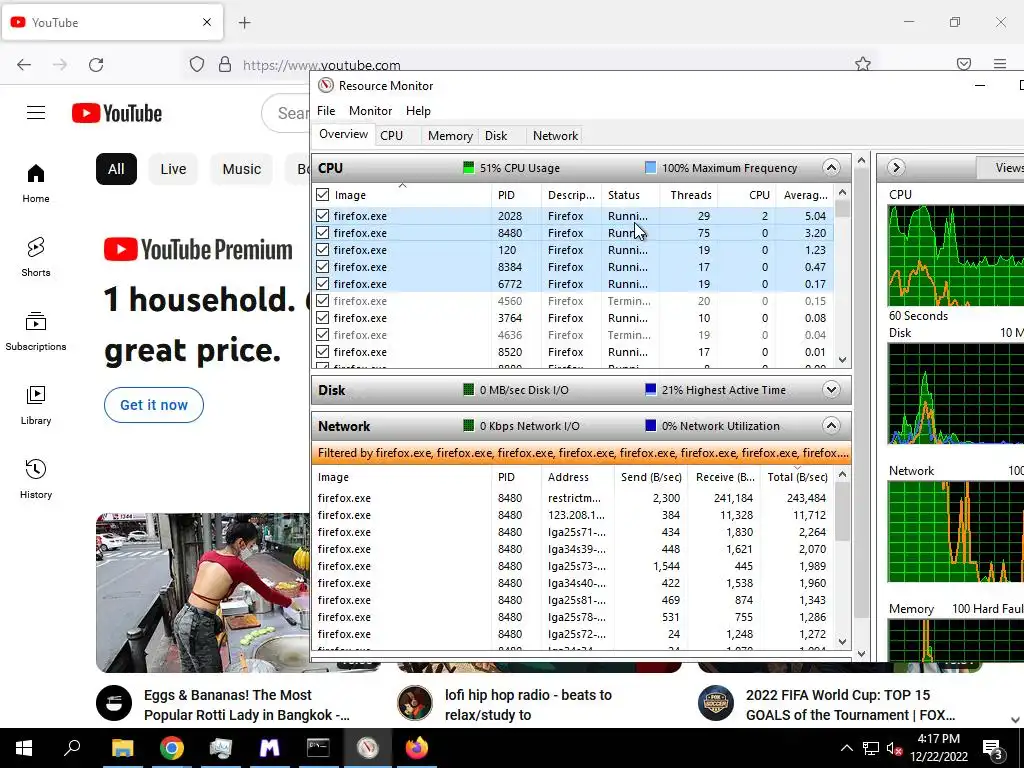This screenshot has height=768, width=1024.
Task: Click Firefox forward arrow button
Action: point(60,65)
